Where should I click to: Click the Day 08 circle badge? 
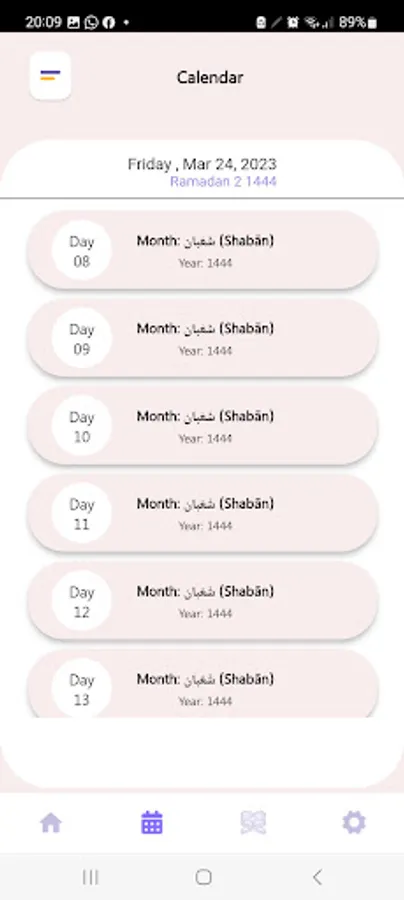point(81,250)
